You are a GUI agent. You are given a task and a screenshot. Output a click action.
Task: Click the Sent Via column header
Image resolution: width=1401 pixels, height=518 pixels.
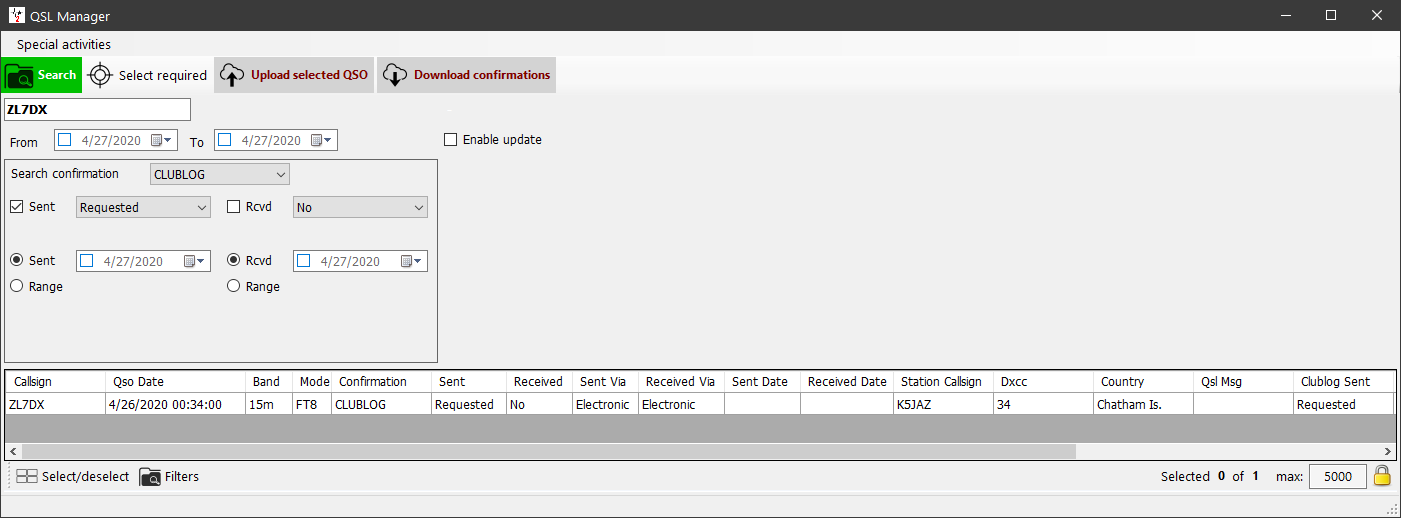(606, 381)
